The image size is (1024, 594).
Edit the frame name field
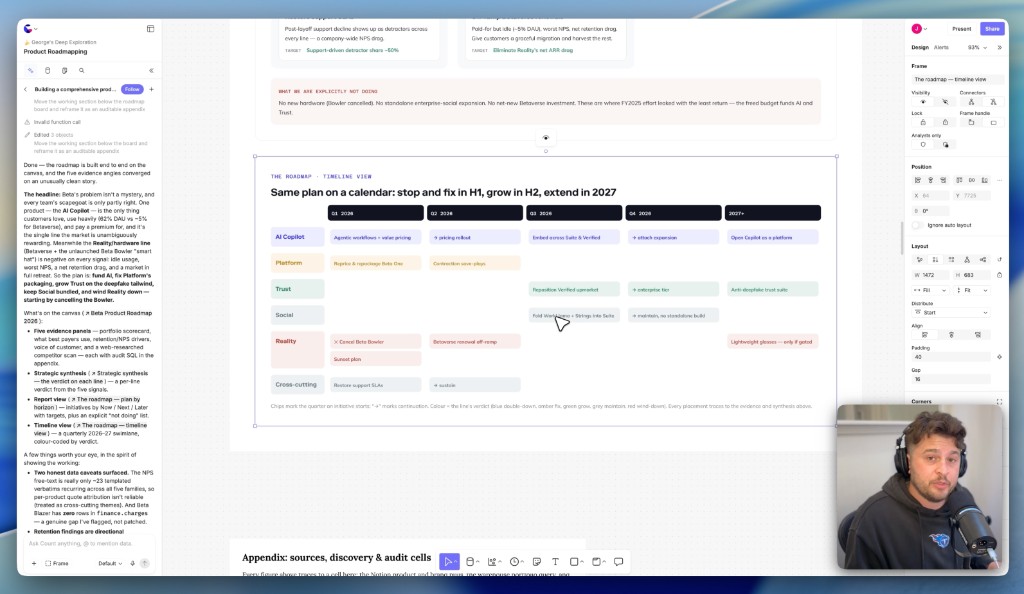point(951,79)
